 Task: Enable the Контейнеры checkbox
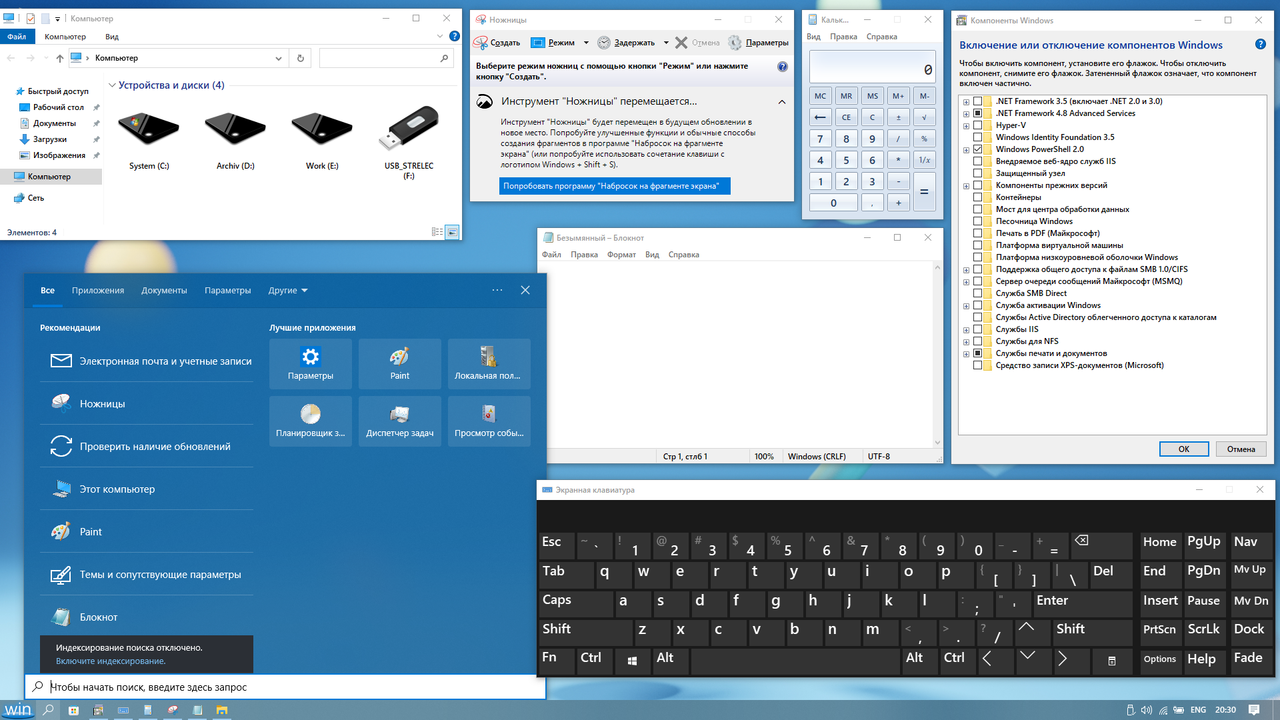pyautogui.click(x=978, y=197)
